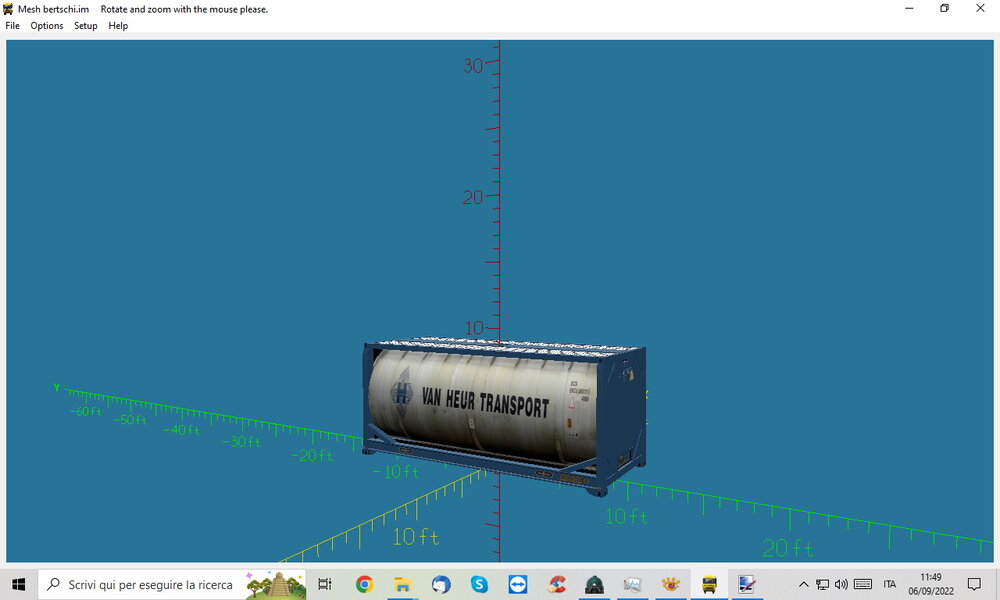Open Skype from taskbar

[x=479, y=584]
